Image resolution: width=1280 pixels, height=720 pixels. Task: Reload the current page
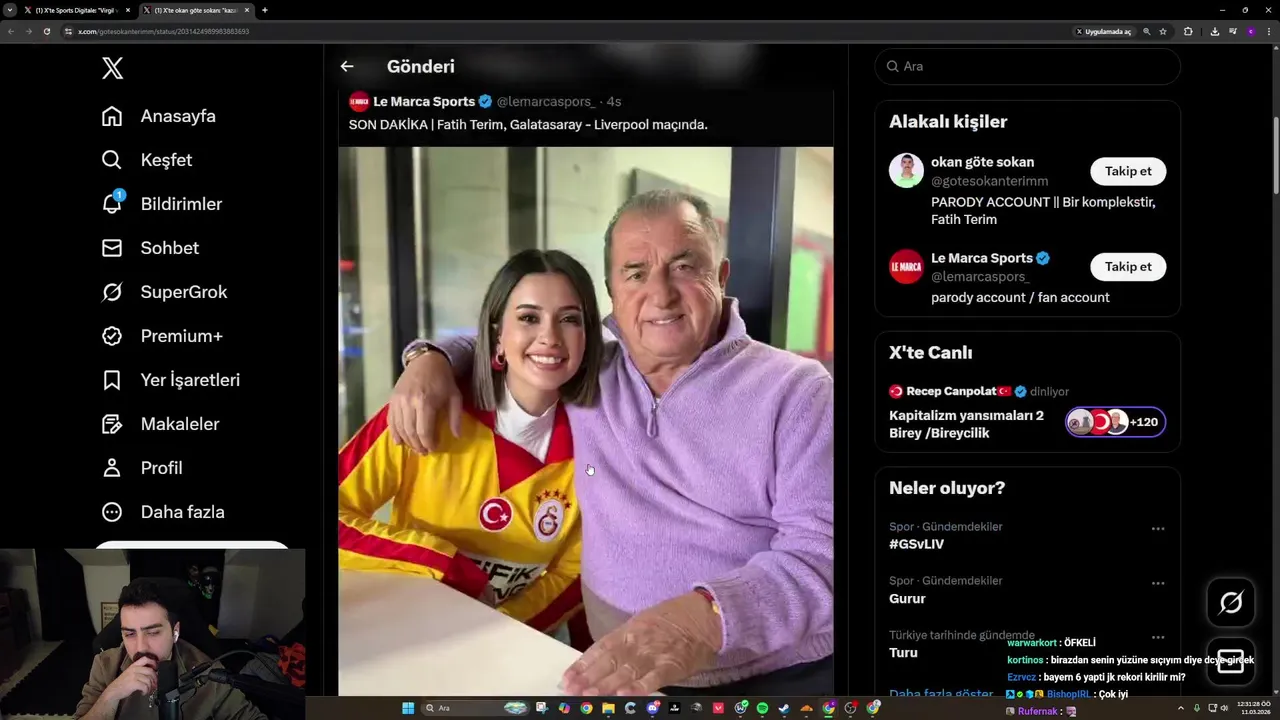[46, 31]
